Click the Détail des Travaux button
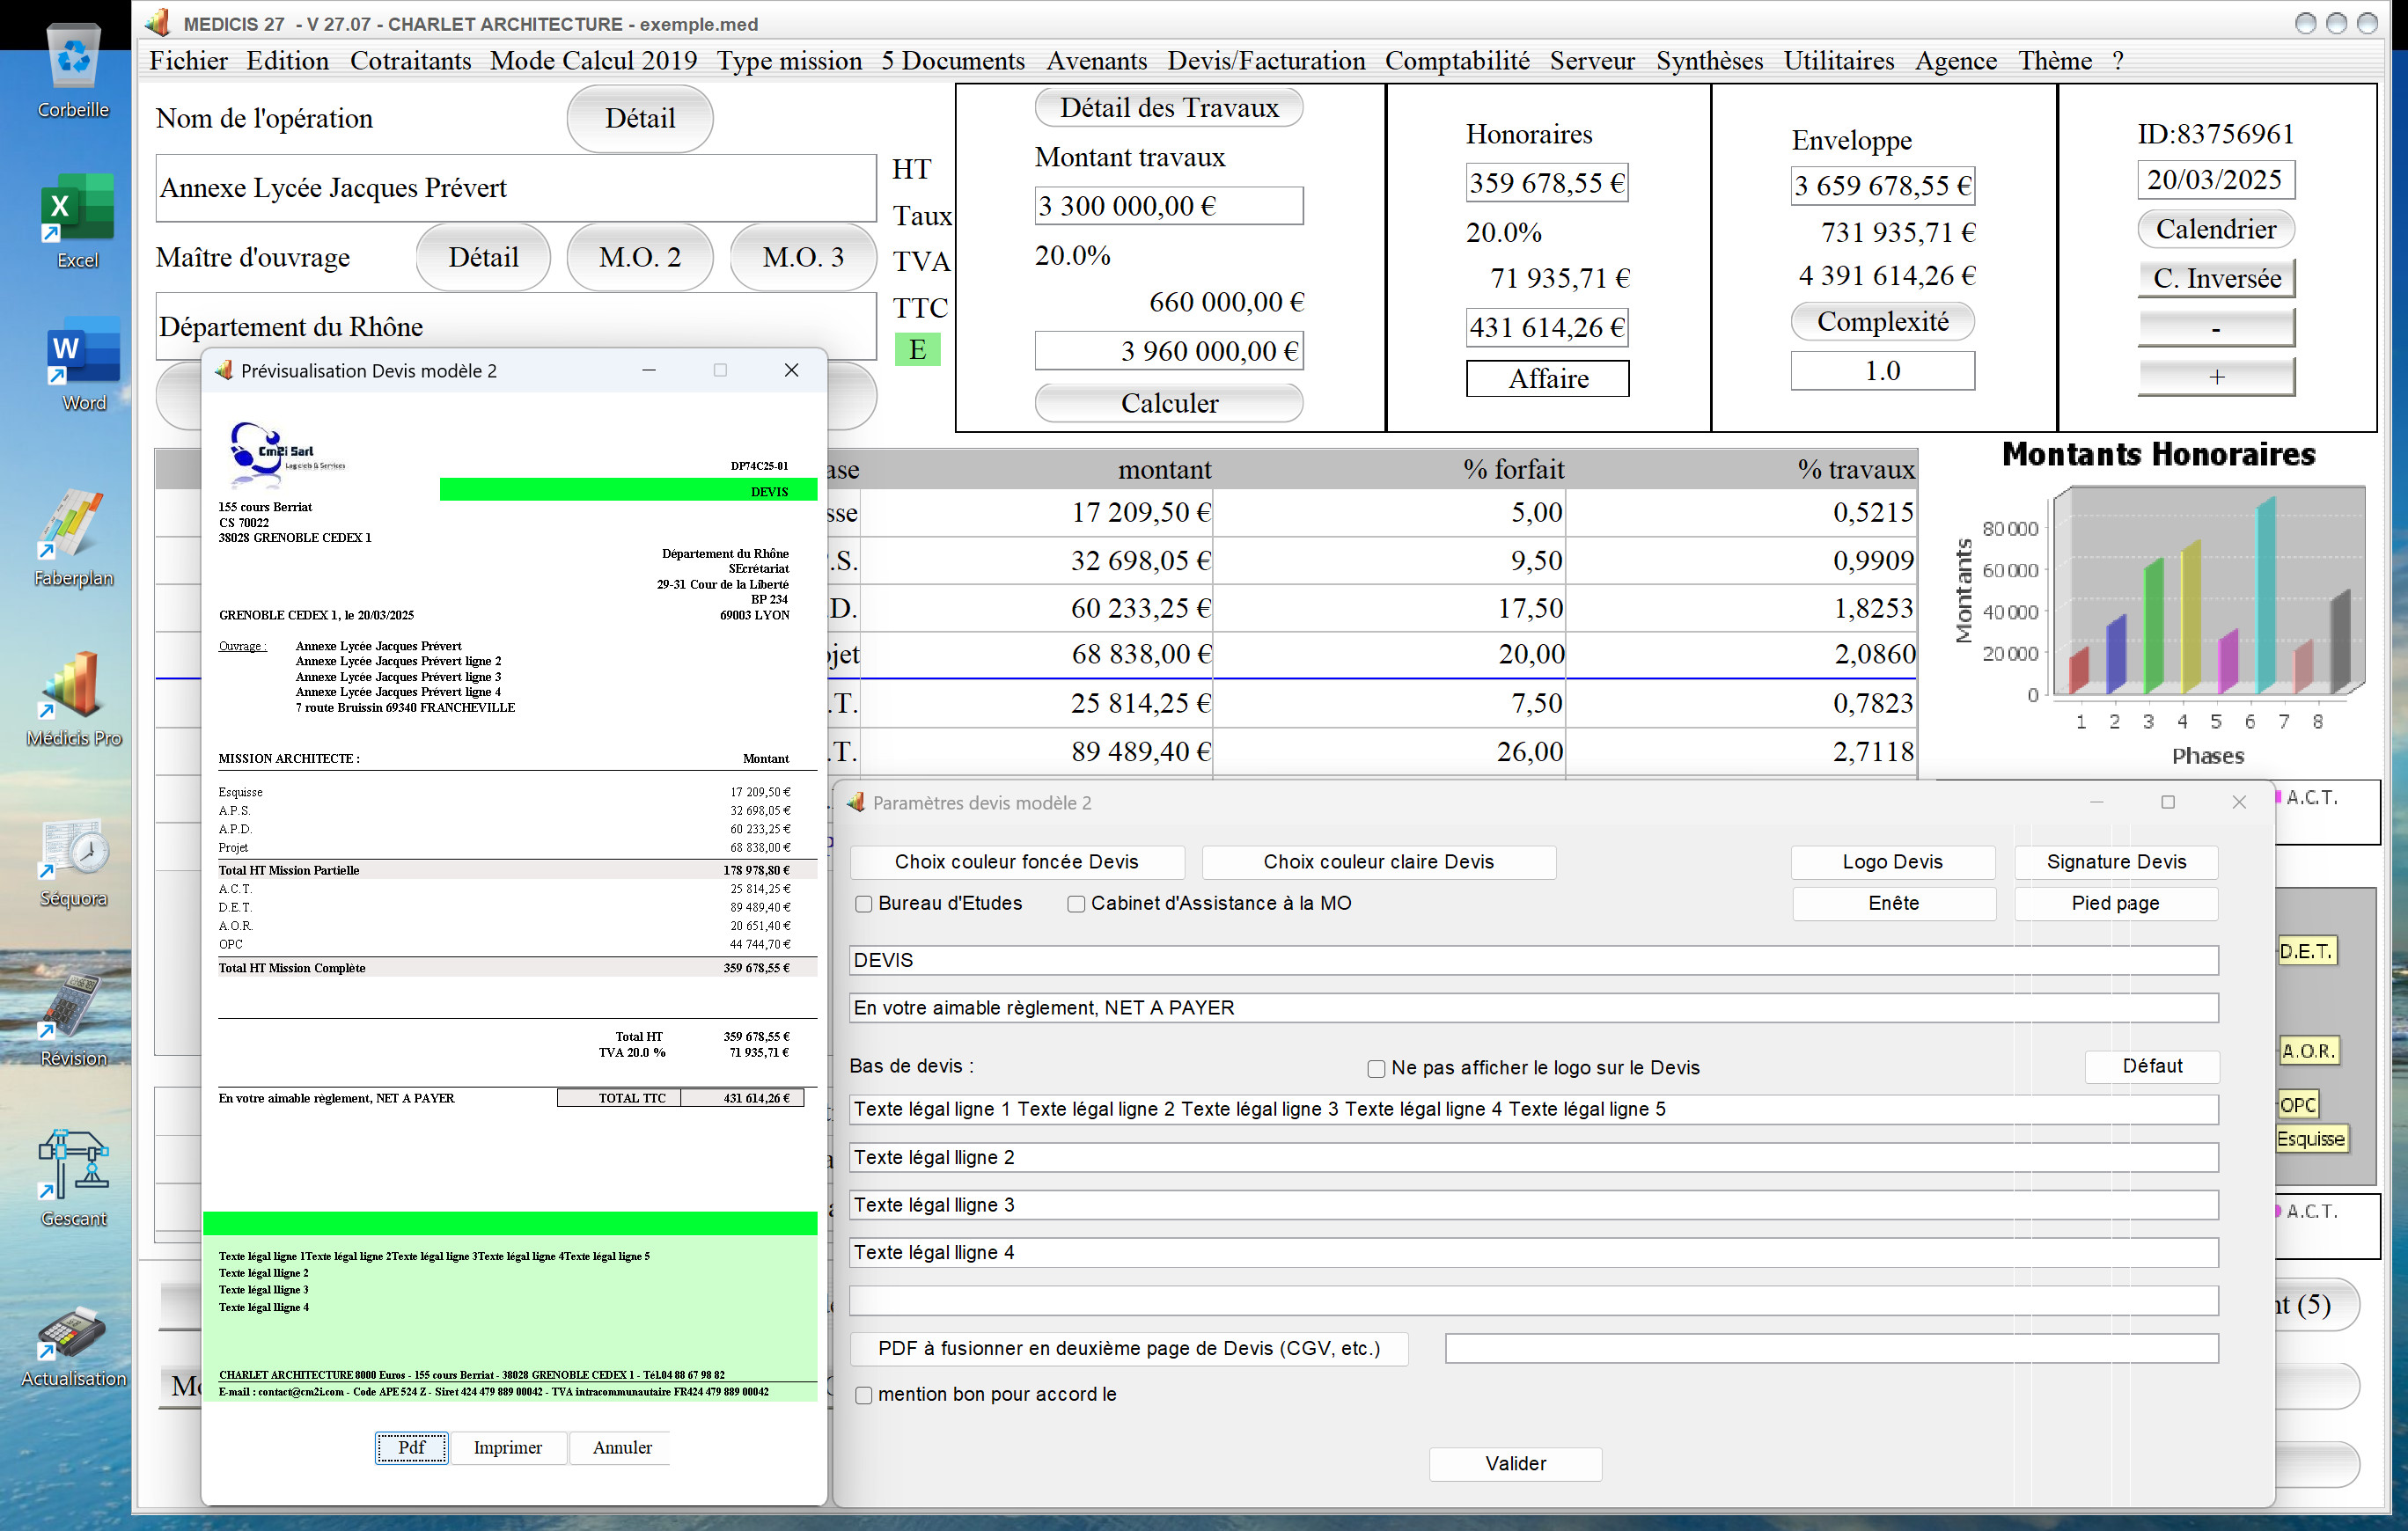Screen dimensions: 2408x1531 pos(1168,107)
